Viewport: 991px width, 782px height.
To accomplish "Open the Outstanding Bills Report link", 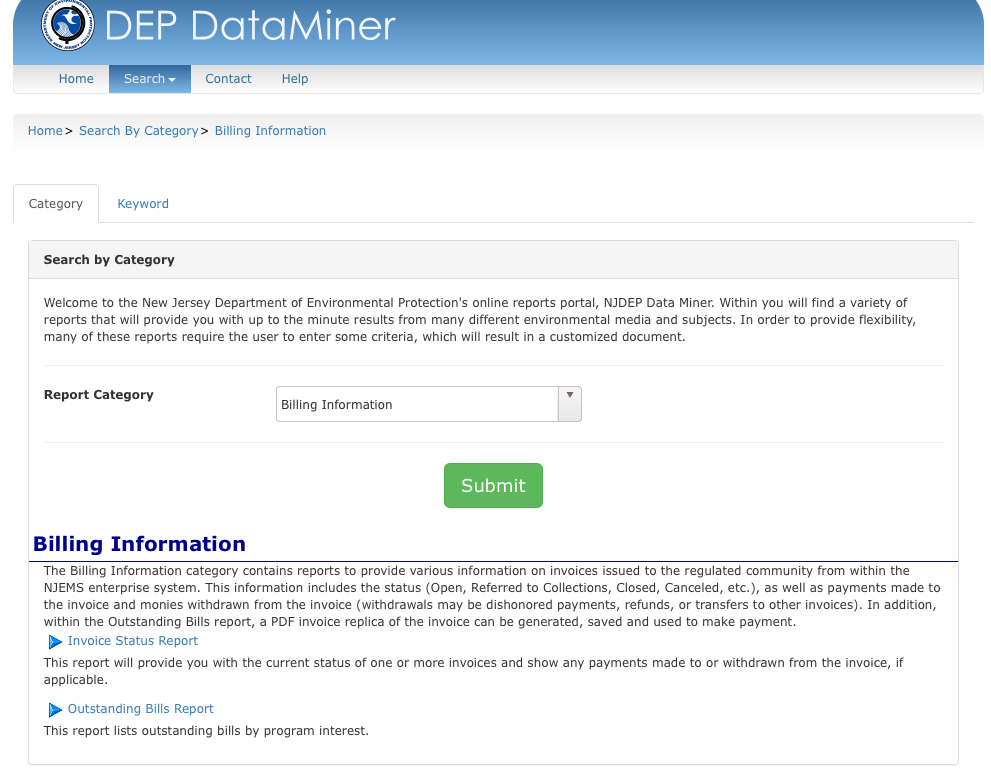I will [140, 709].
